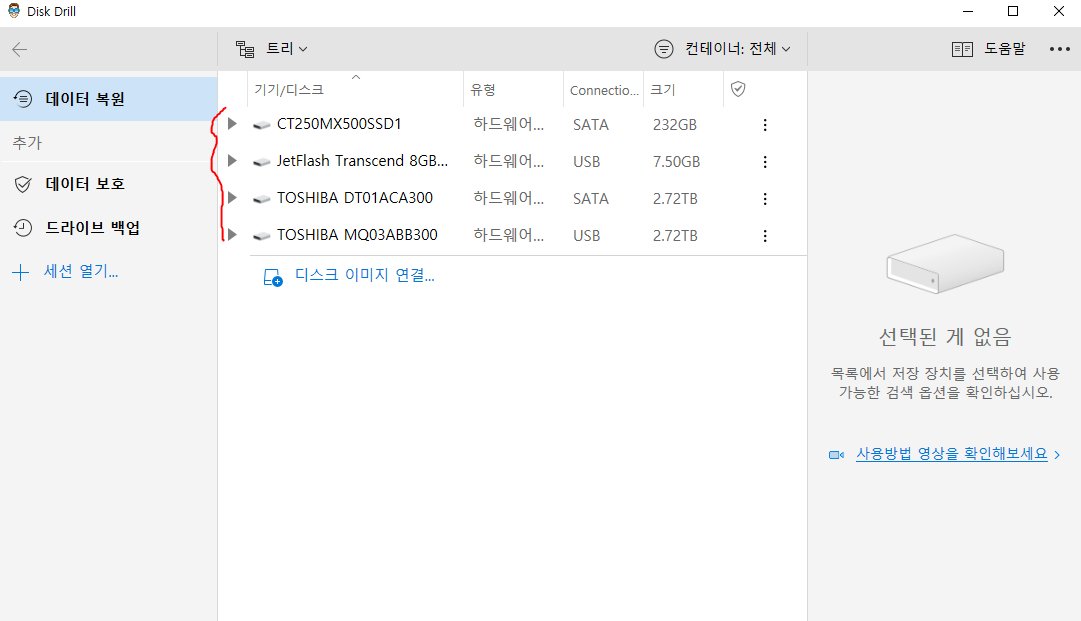Switch to the 드라이브 백업 section
Image resolution: width=1081 pixels, height=621 pixels.
click(x=90, y=227)
